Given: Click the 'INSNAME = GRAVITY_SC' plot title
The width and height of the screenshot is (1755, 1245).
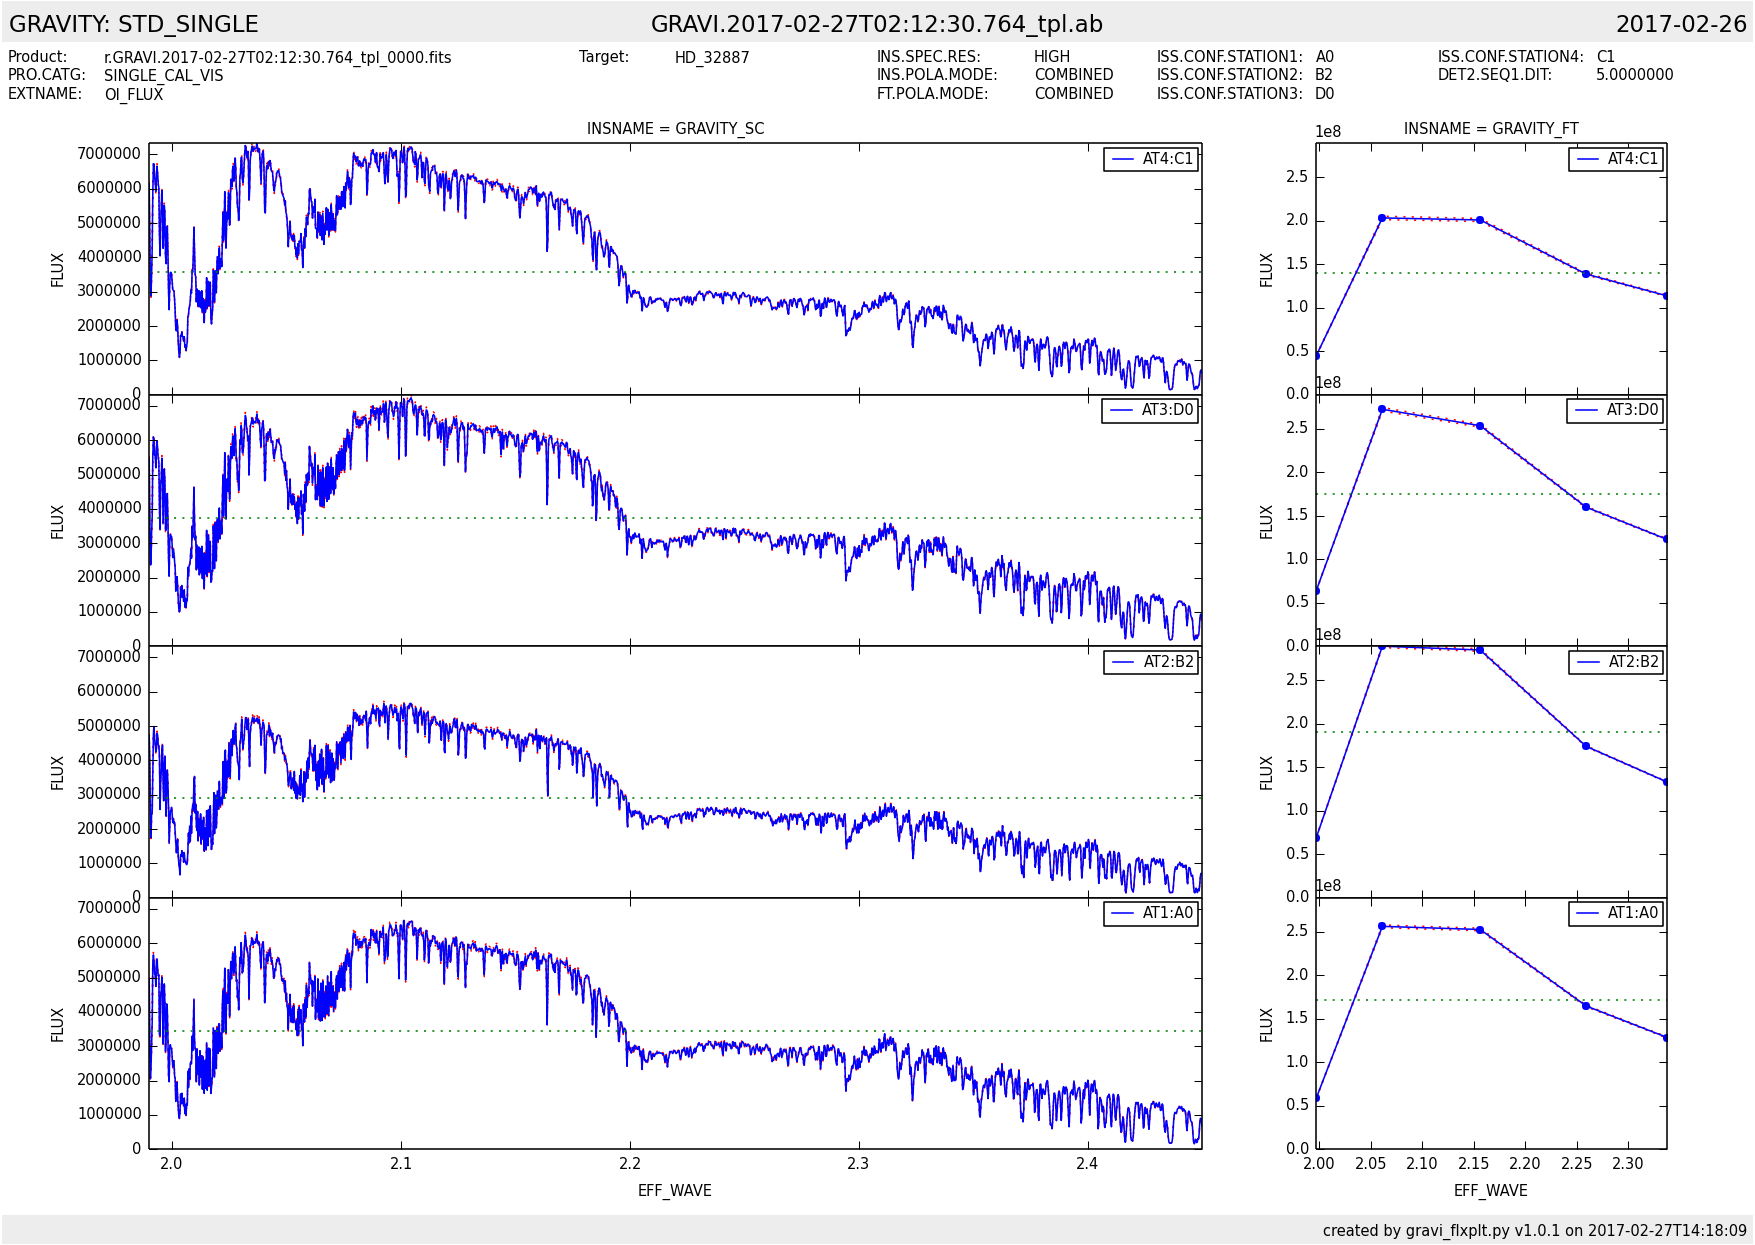Looking at the screenshot, I should tap(676, 129).
